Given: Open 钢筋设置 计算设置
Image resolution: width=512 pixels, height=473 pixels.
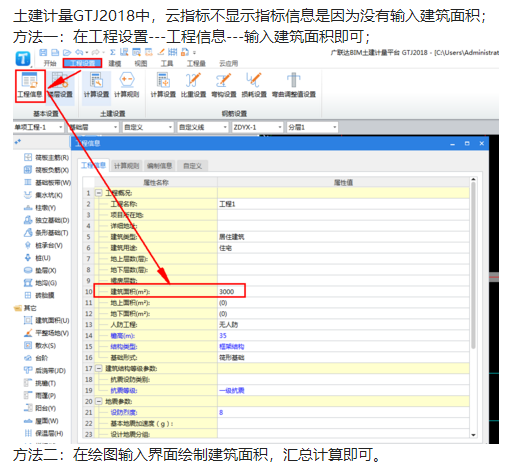Looking at the screenshot, I should [163, 86].
